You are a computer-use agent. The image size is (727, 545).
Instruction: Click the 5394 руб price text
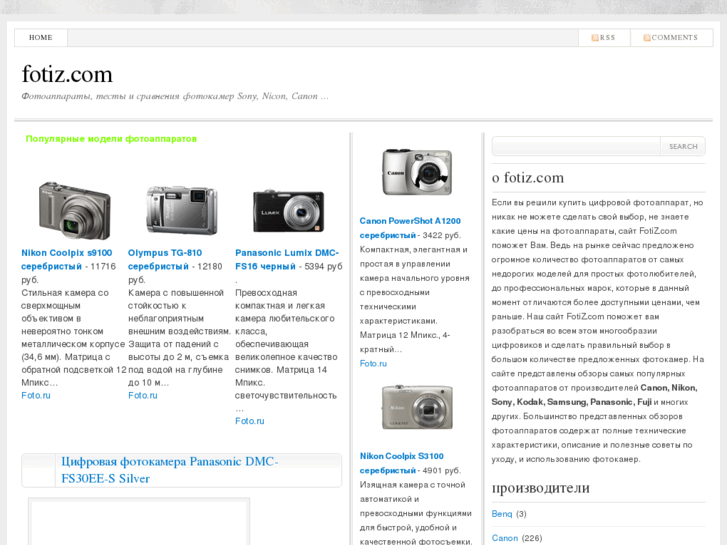[x=323, y=266]
